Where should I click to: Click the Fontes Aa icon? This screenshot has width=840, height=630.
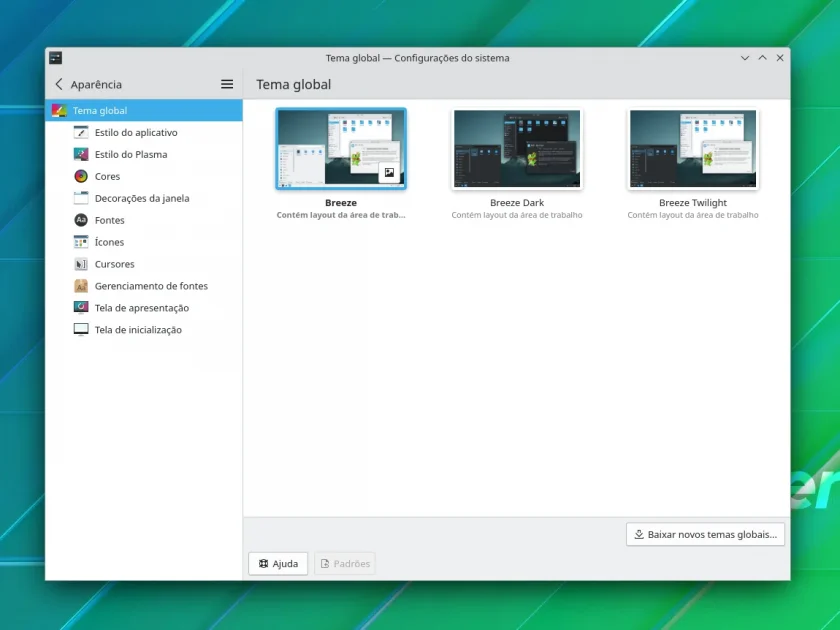coord(81,220)
